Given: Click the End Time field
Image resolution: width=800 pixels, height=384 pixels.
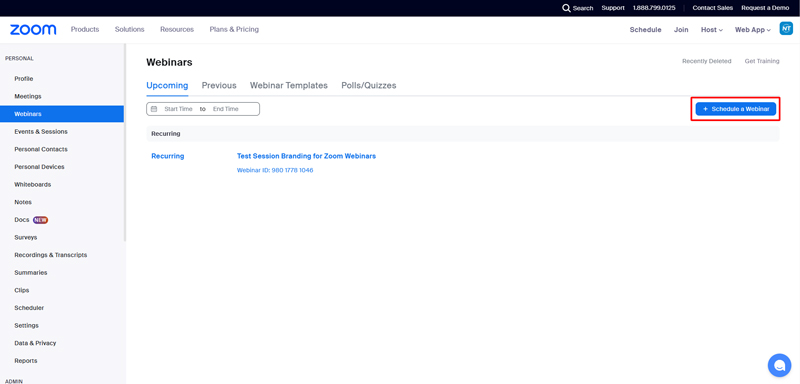Looking at the screenshot, I should (226, 109).
